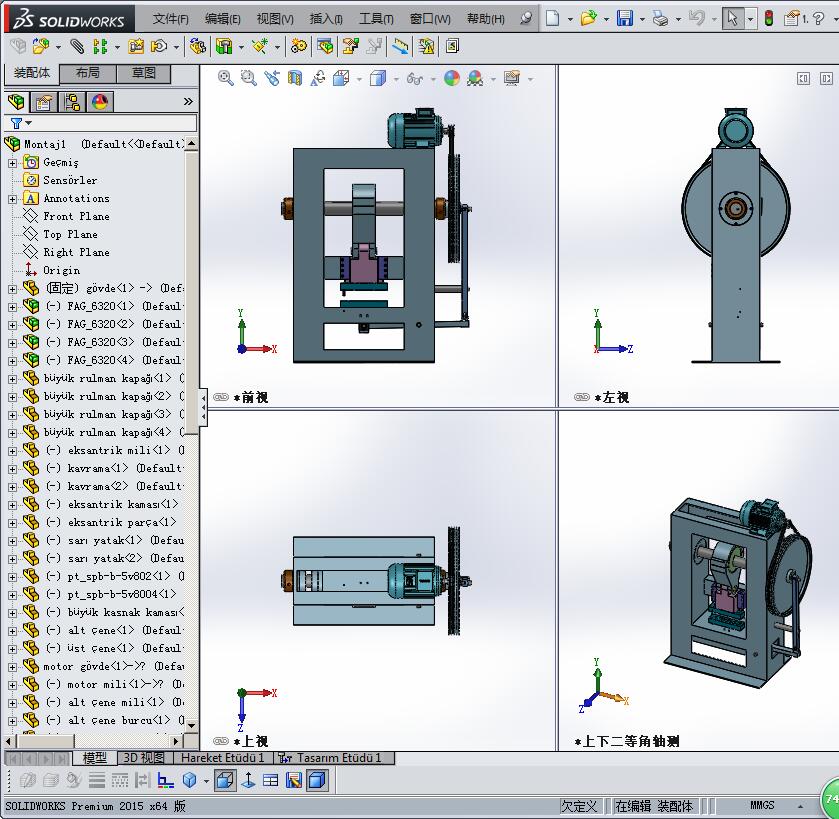Expand the panel tabs double chevron
839x819 pixels.
point(188,101)
